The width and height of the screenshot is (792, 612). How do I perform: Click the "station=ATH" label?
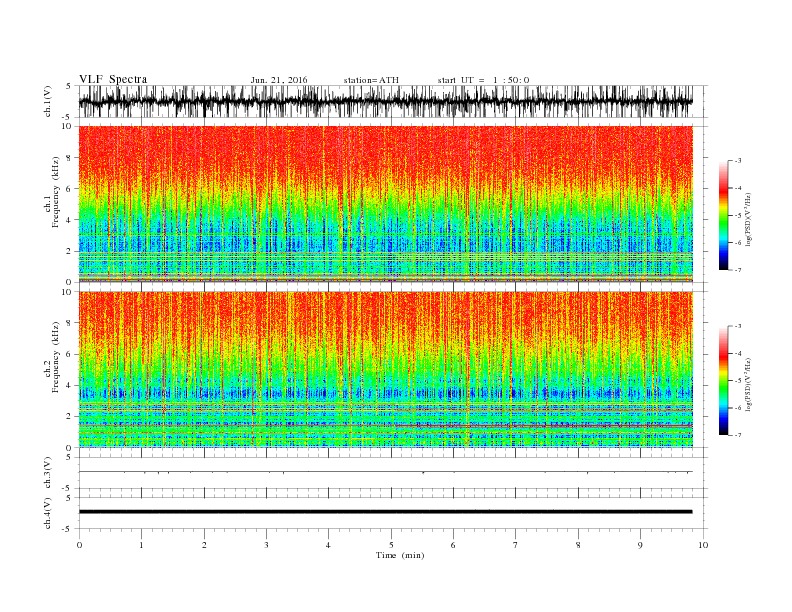(x=371, y=80)
